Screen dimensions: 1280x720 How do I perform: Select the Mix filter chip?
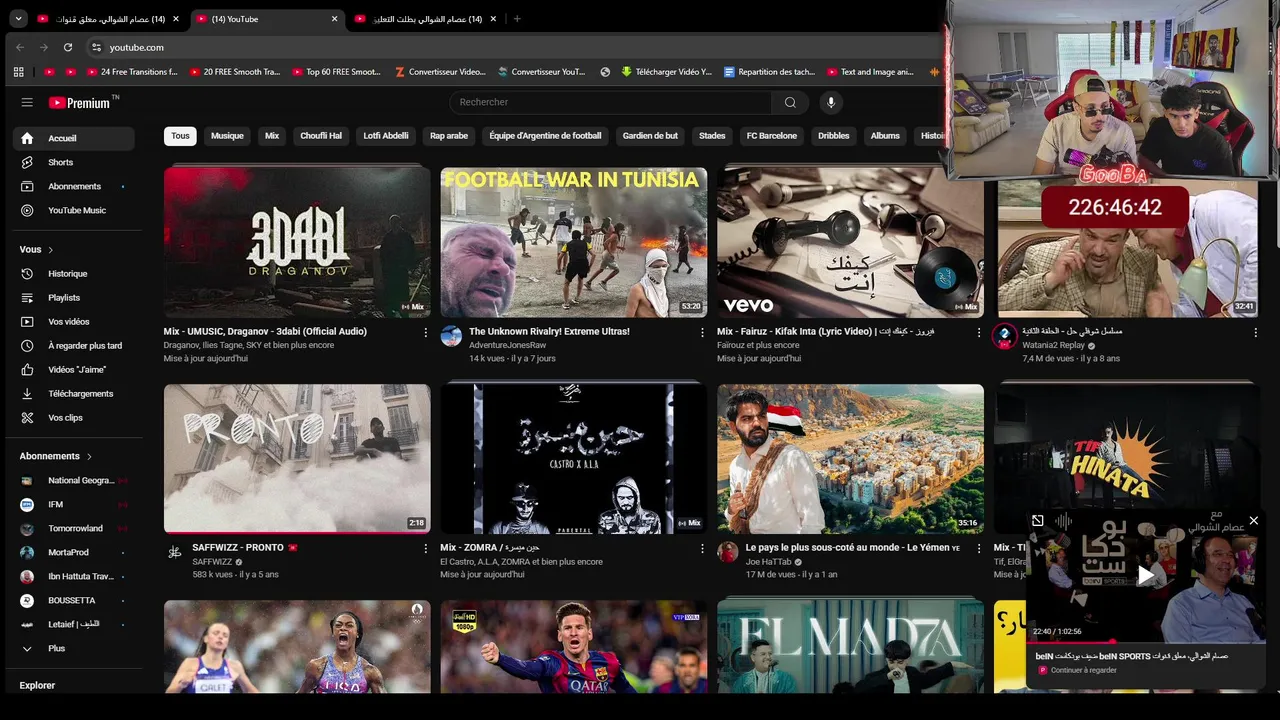point(272,136)
